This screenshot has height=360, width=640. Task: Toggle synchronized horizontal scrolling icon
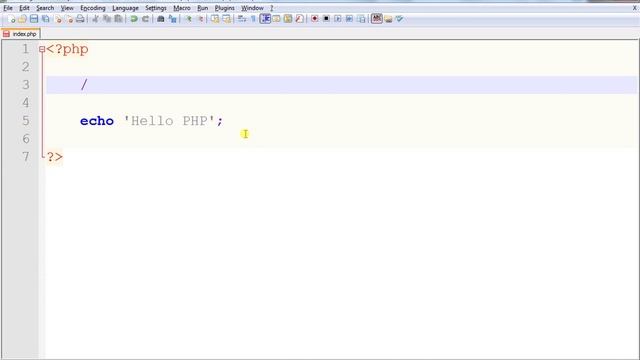(x=227, y=19)
